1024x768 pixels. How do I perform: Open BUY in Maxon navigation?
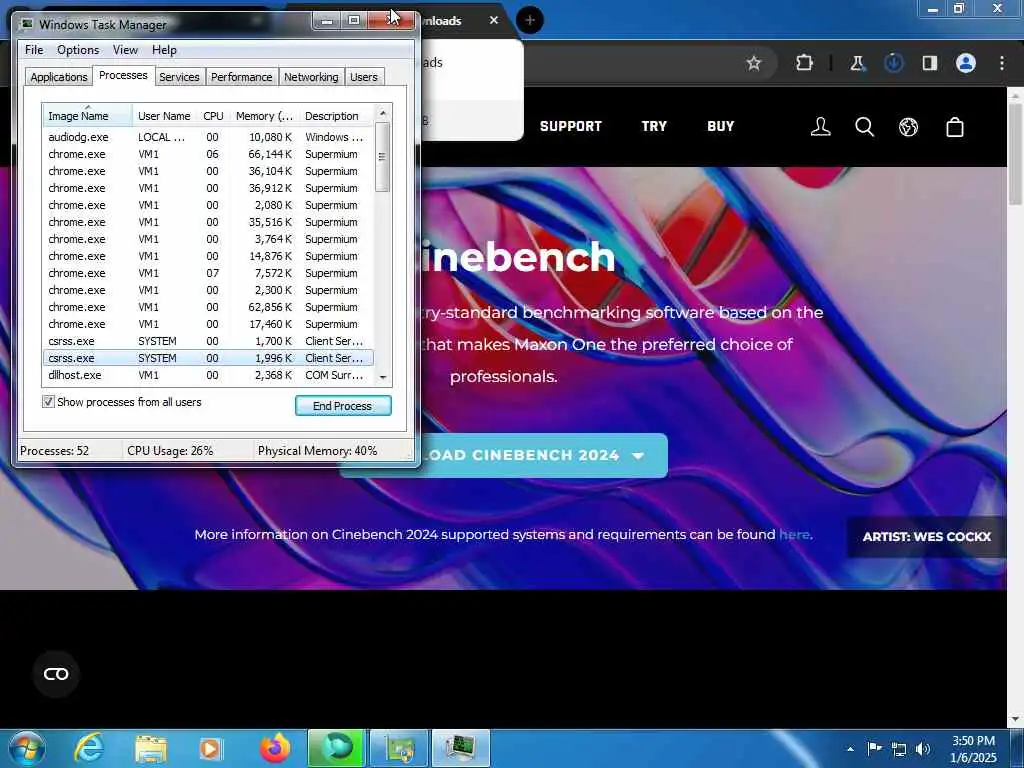[x=720, y=126]
